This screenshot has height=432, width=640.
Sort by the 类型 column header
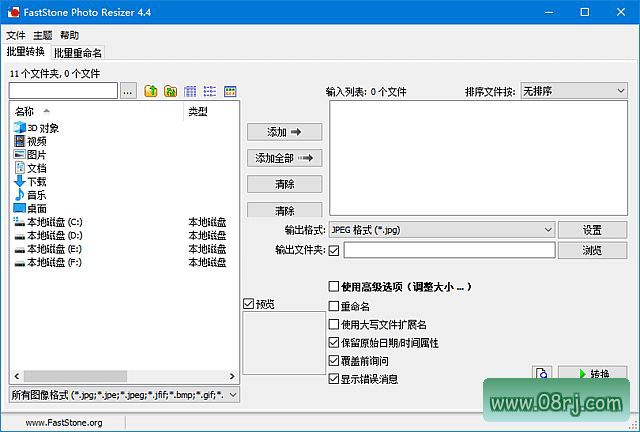pyautogui.click(x=211, y=111)
